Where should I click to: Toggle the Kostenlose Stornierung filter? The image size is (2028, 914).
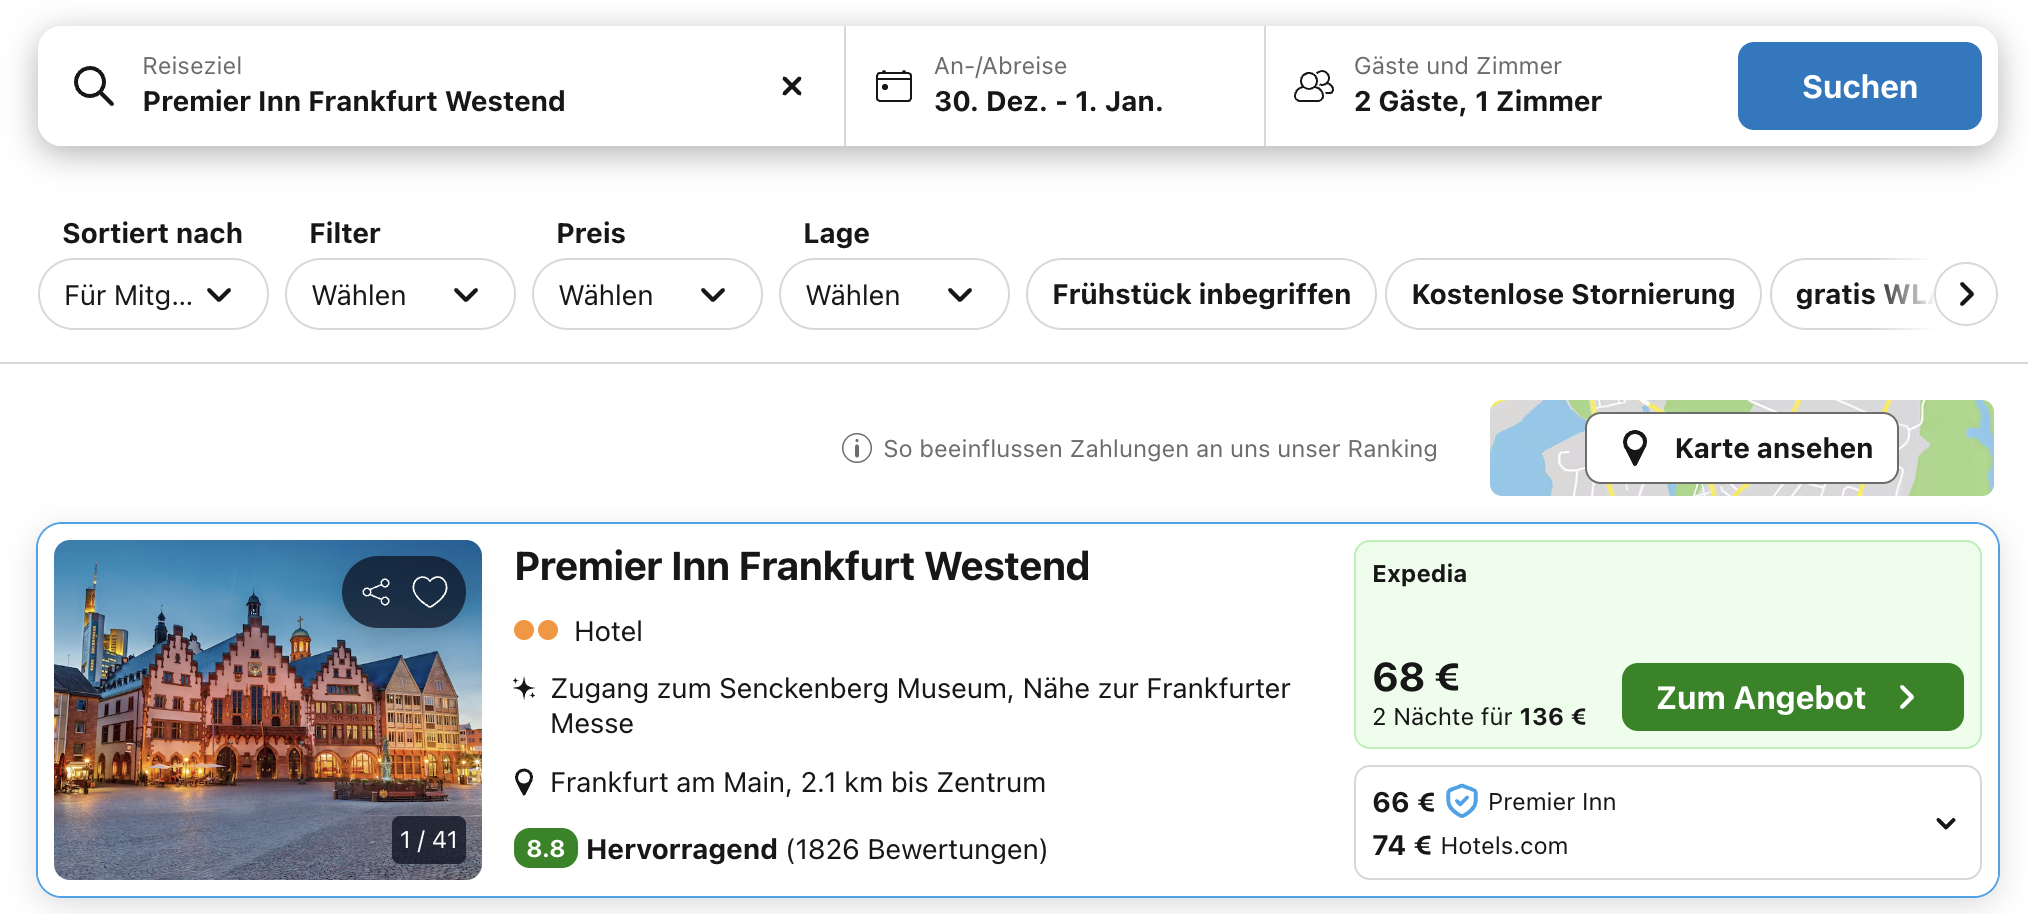[1572, 295]
